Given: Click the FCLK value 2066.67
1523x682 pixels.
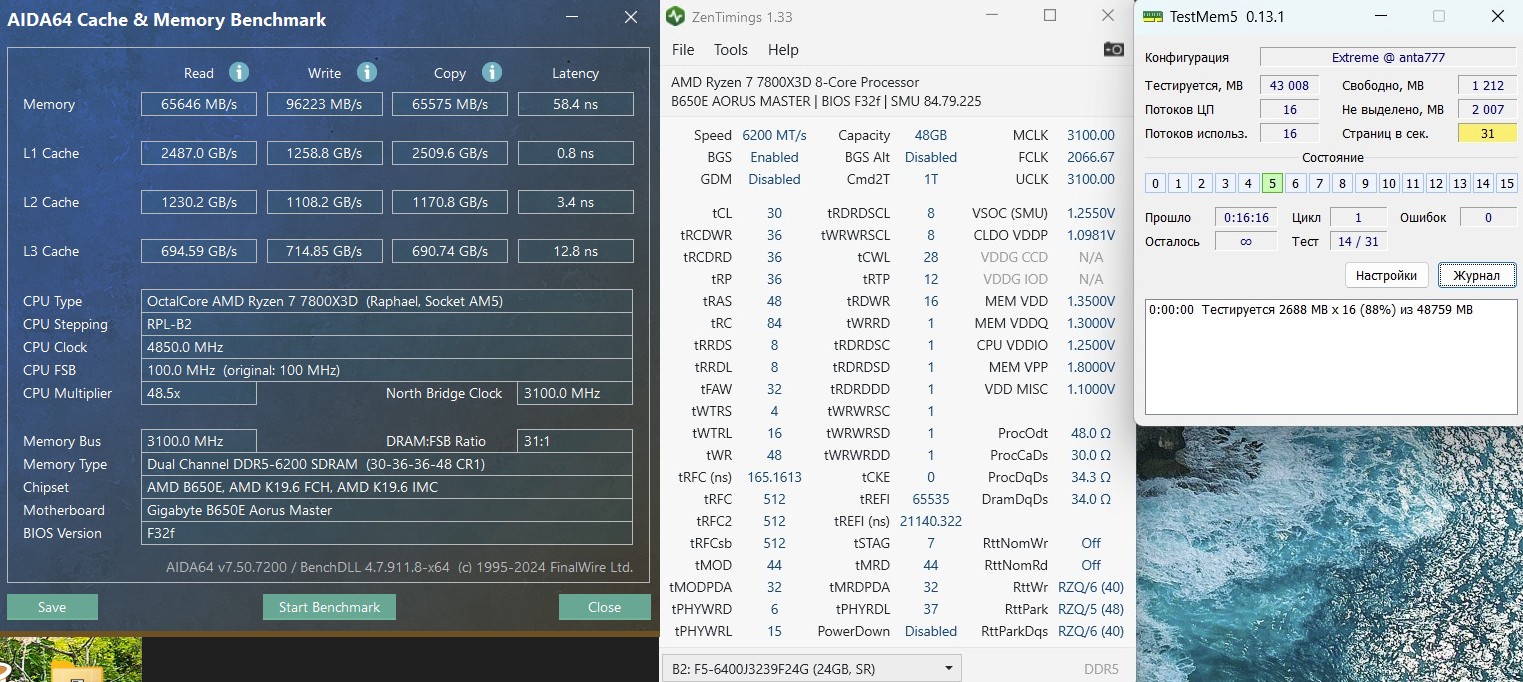Looking at the screenshot, I should pyautogui.click(x=1091, y=157).
